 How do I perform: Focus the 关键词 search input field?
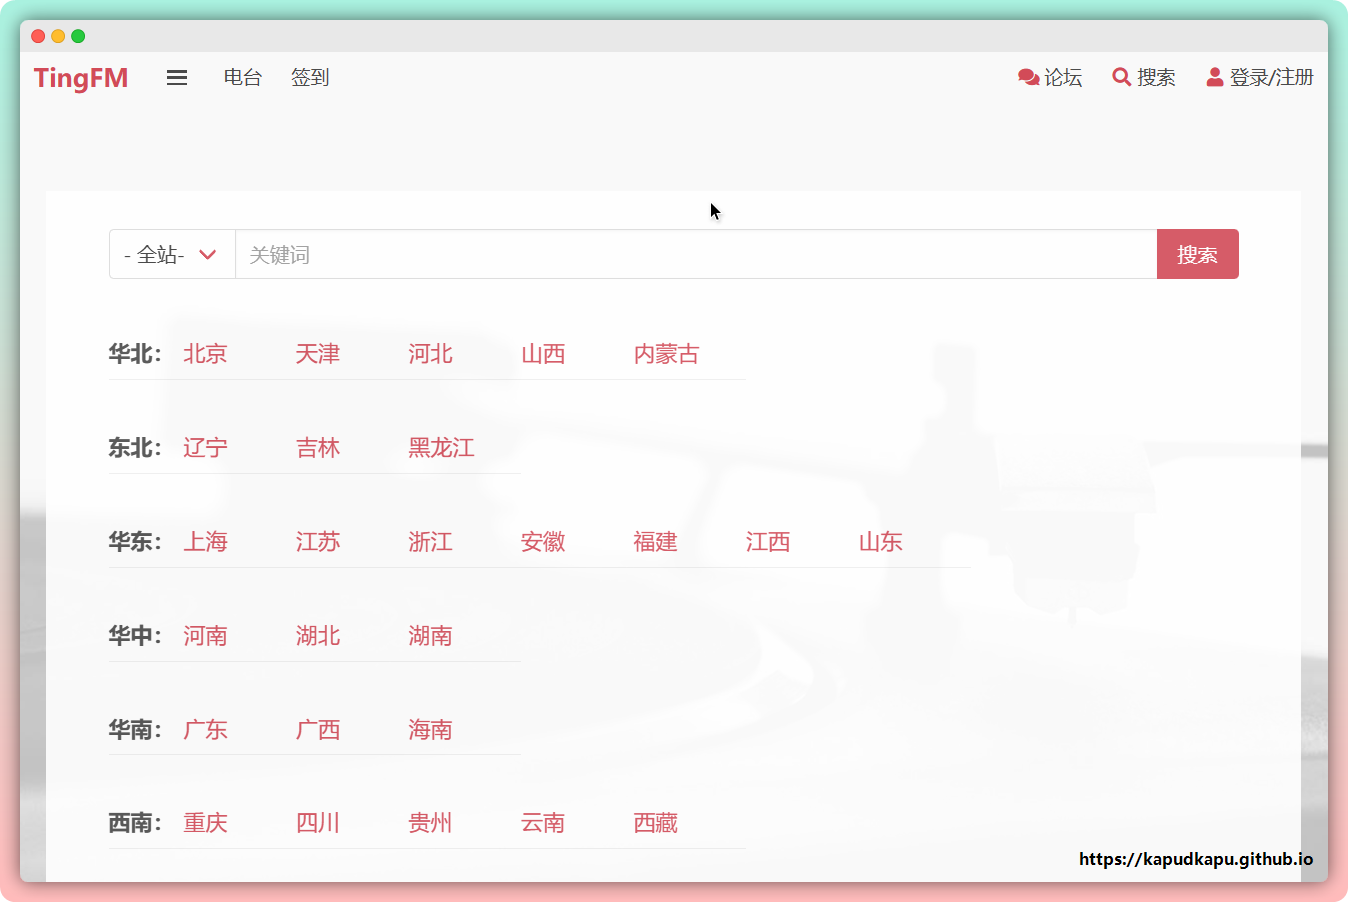click(695, 255)
